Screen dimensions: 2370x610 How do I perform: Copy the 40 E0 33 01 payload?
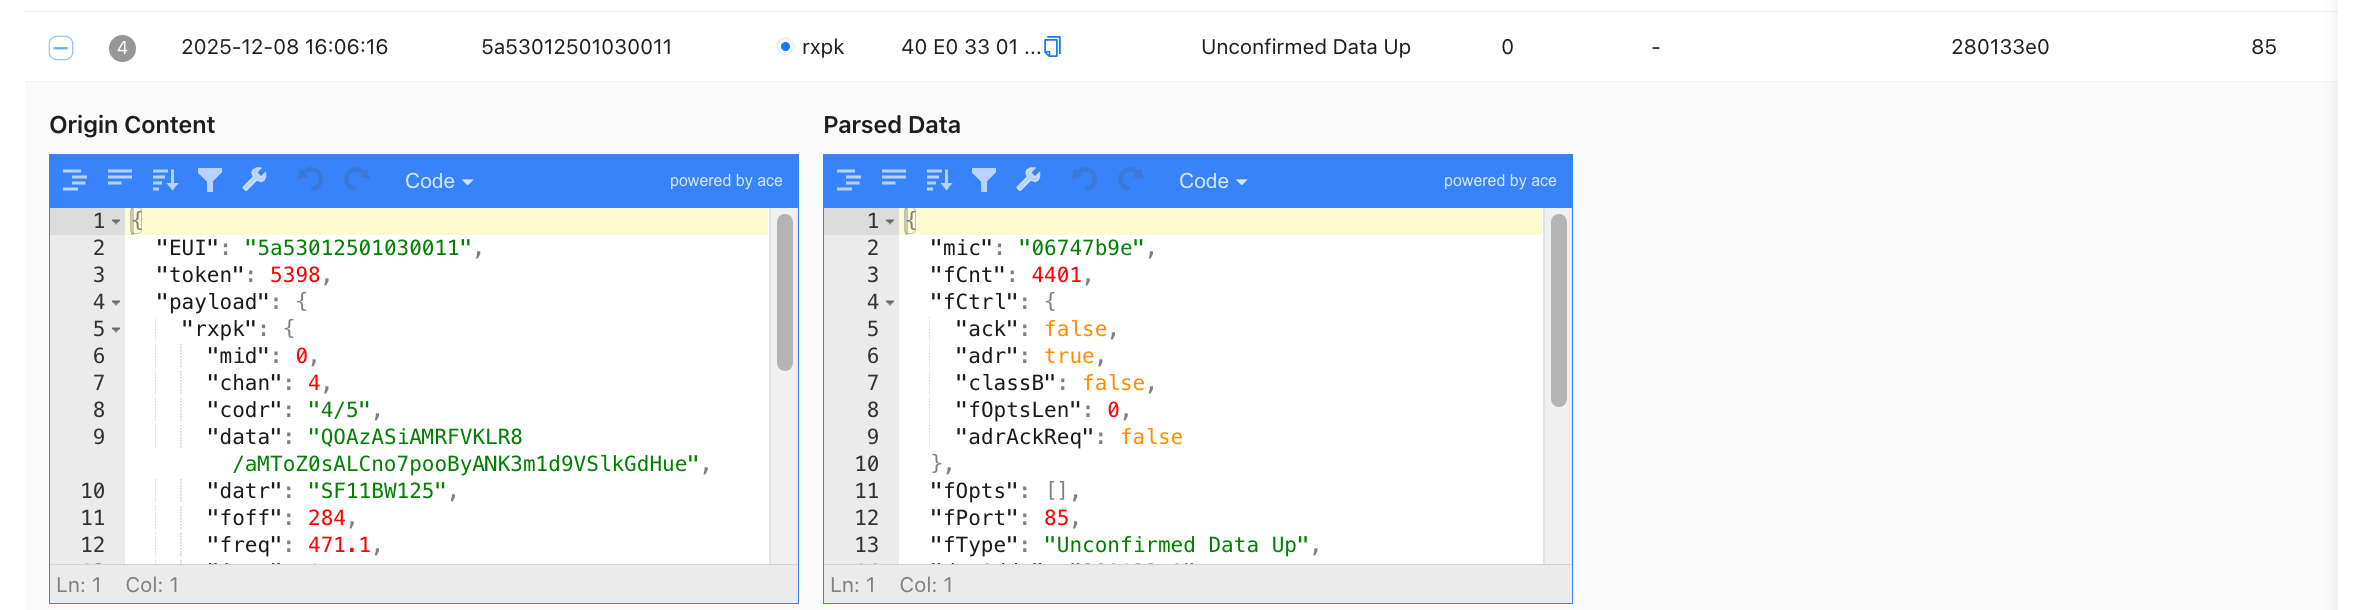(1052, 47)
